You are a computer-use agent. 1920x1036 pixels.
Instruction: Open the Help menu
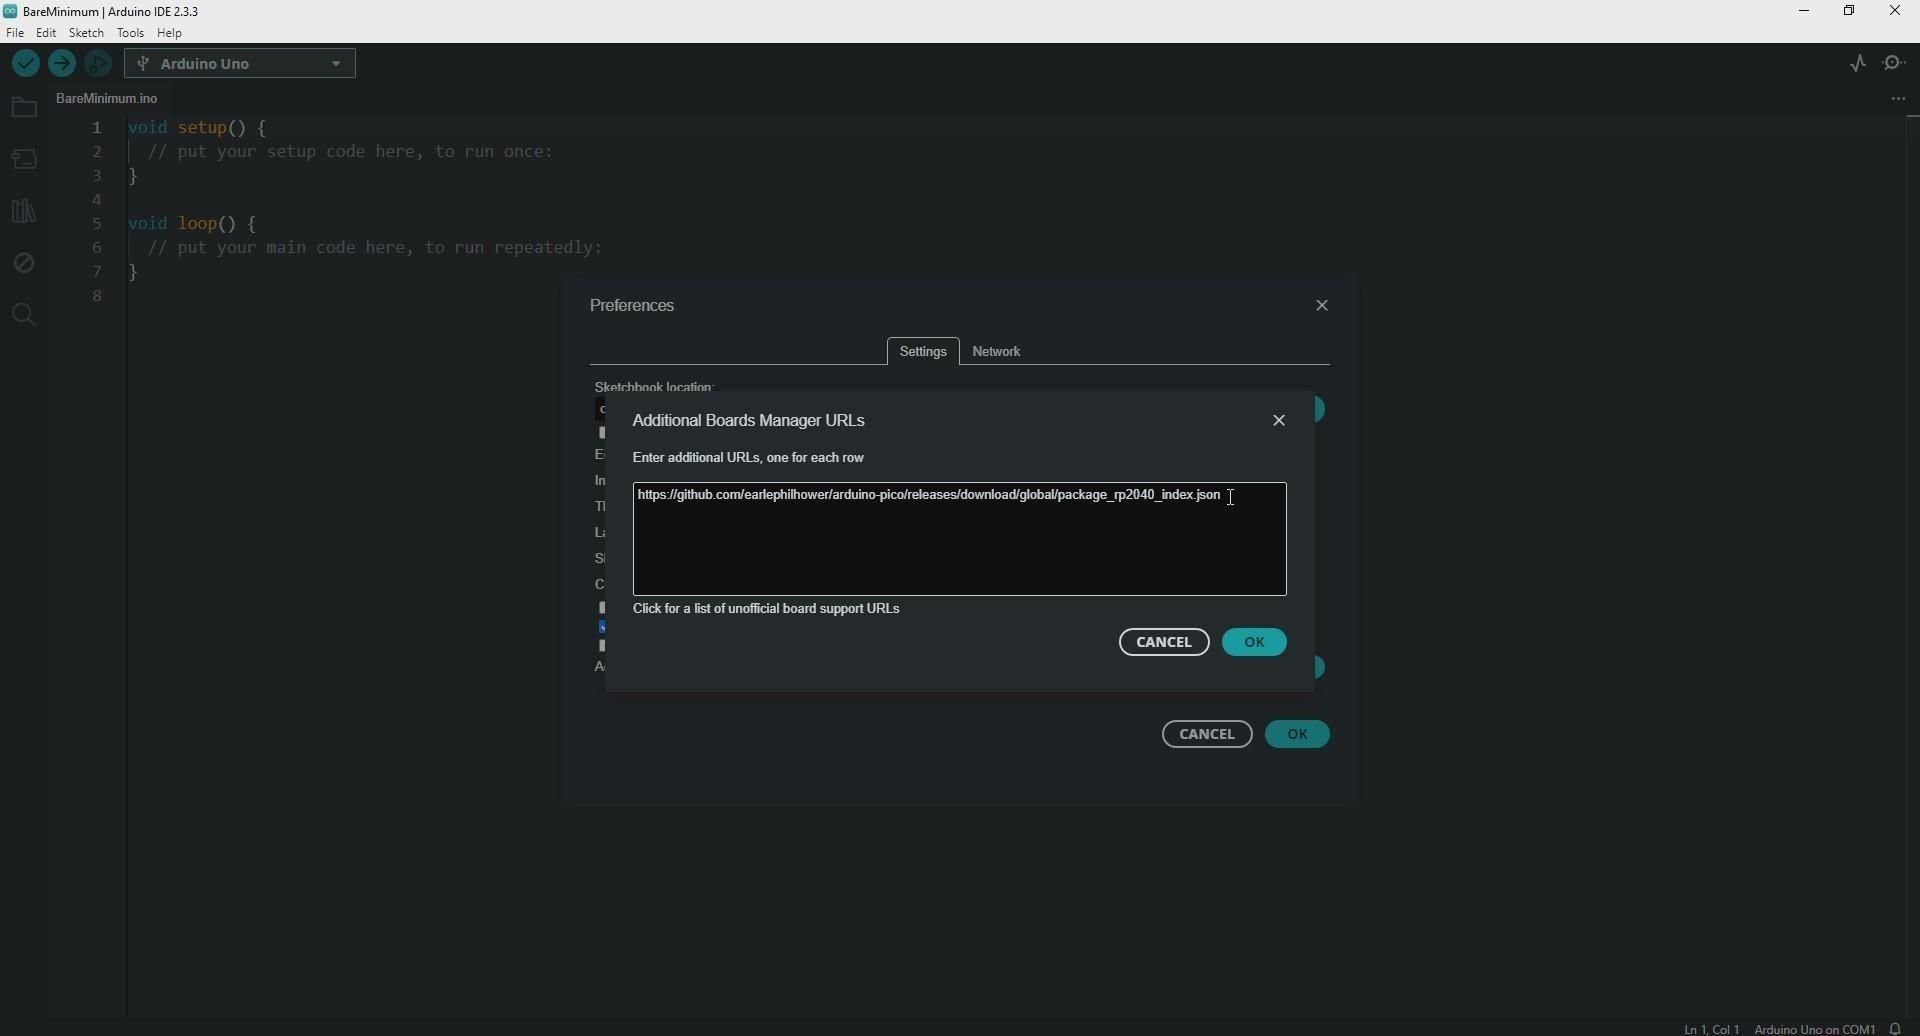[171, 33]
